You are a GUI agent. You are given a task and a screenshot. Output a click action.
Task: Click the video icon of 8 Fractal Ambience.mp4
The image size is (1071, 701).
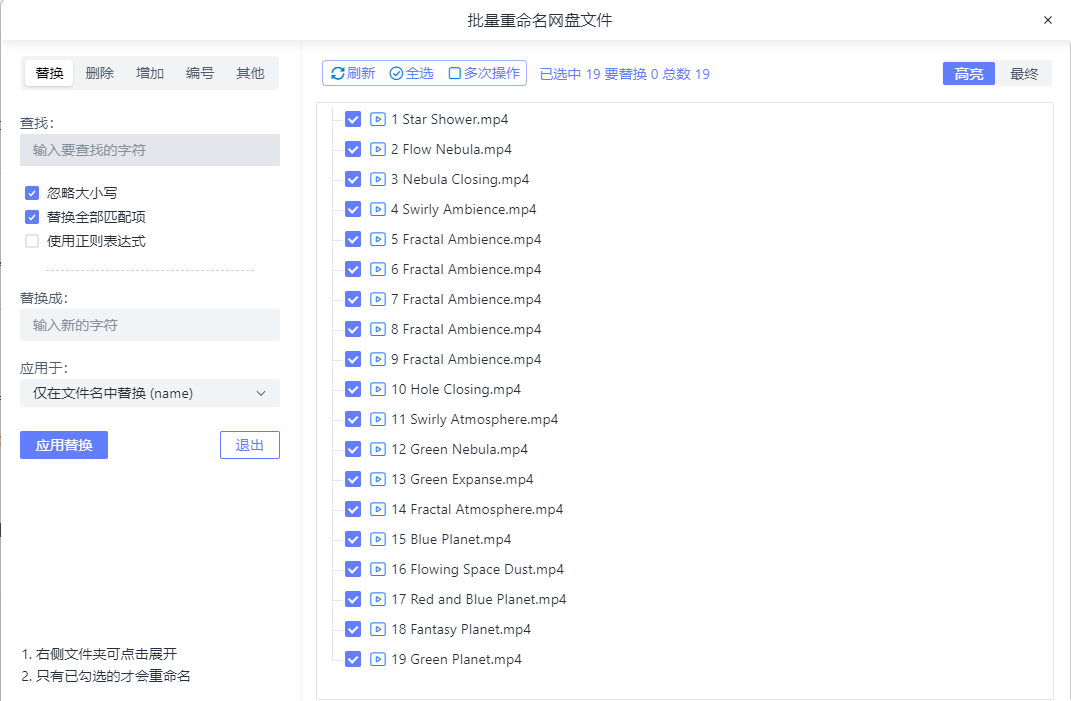378,329
